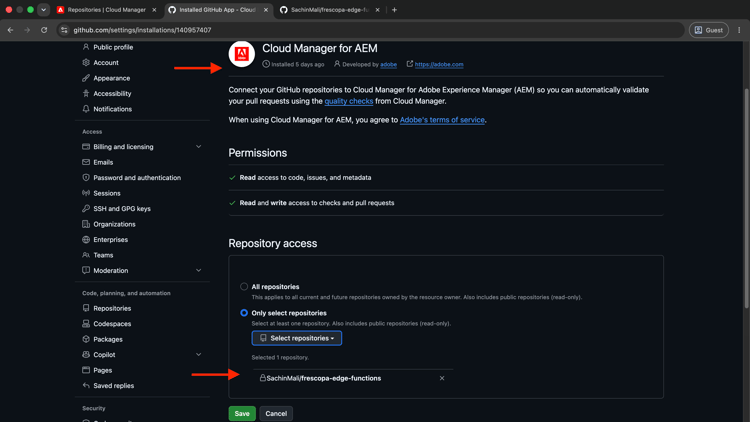The width and height of the screenshot is (750, 422).
Task: Open the https://adobe.com link
Action: [x=439, y=65]
